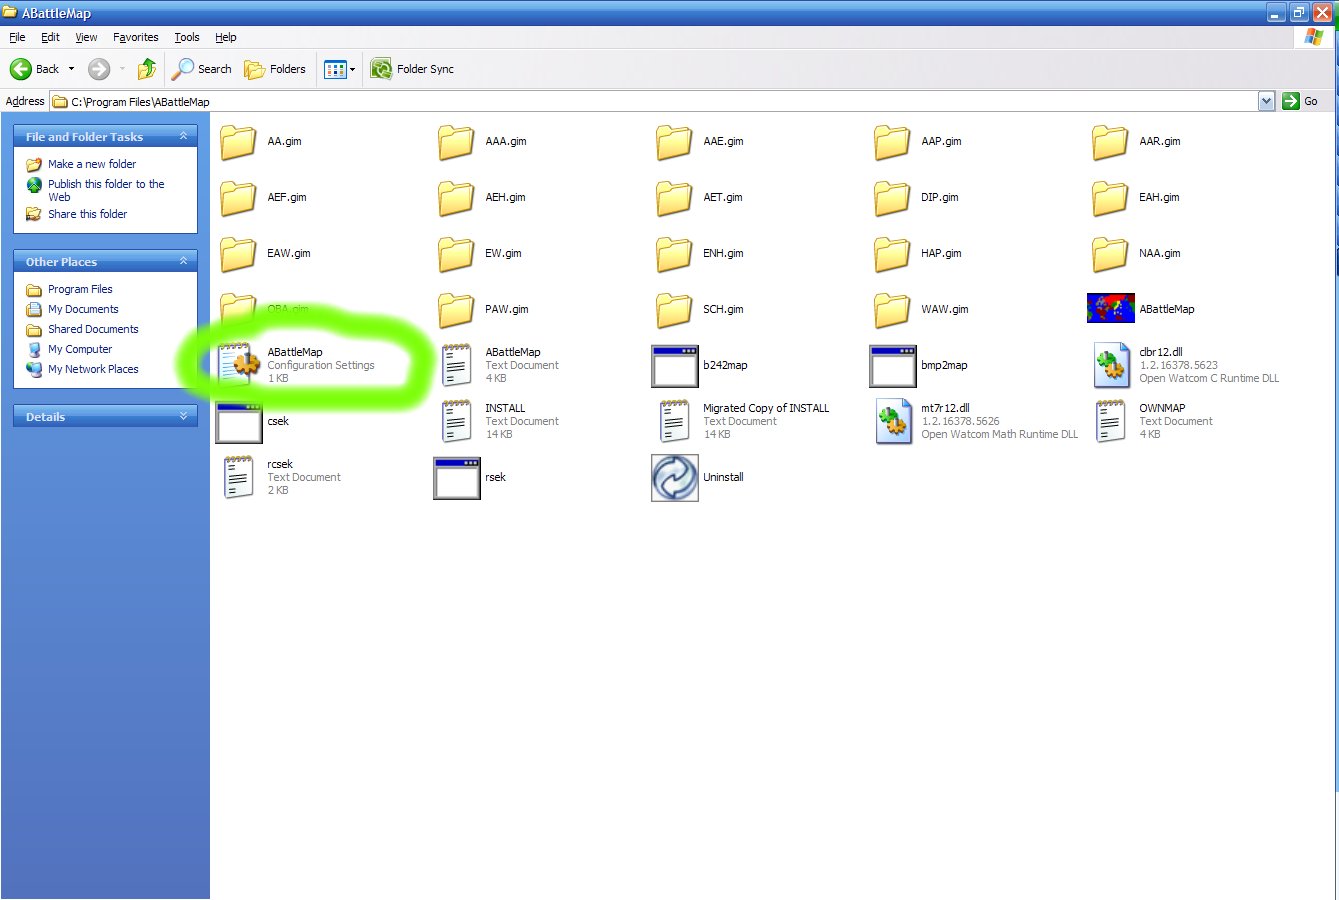
Task: Select the AEH.gim folder icon
Action: [x=456, y=198]
